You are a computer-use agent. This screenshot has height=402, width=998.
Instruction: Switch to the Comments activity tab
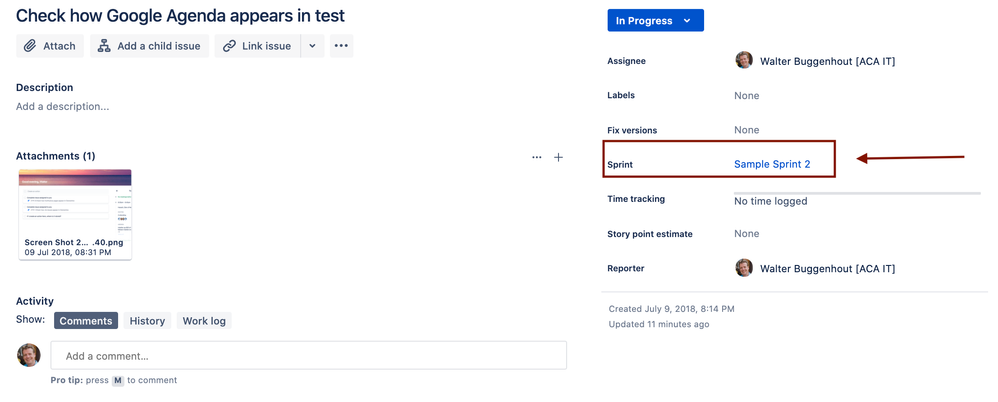pyautogui.click(x=86, y=321)
